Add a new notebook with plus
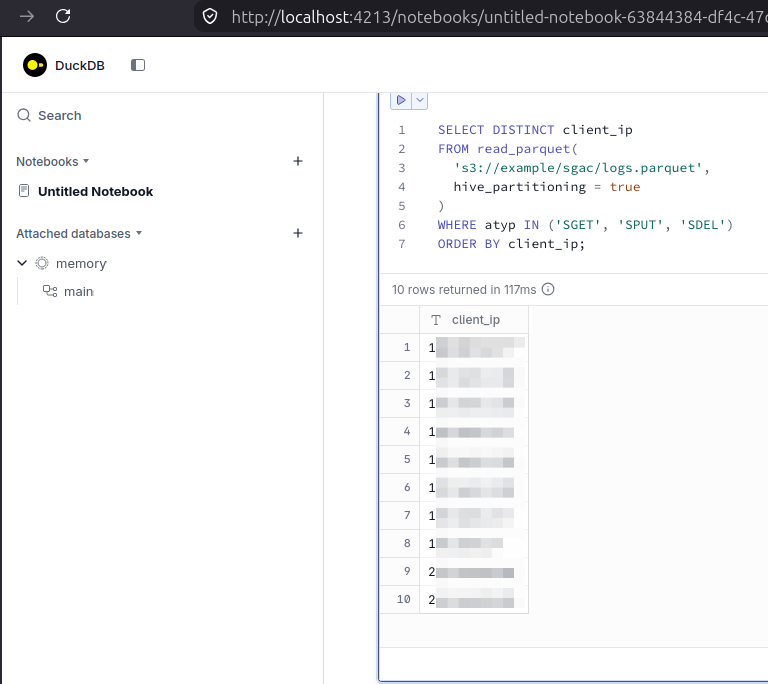This screenshot has width=768, height=684. pyautogui.click(x=298, y=161)
